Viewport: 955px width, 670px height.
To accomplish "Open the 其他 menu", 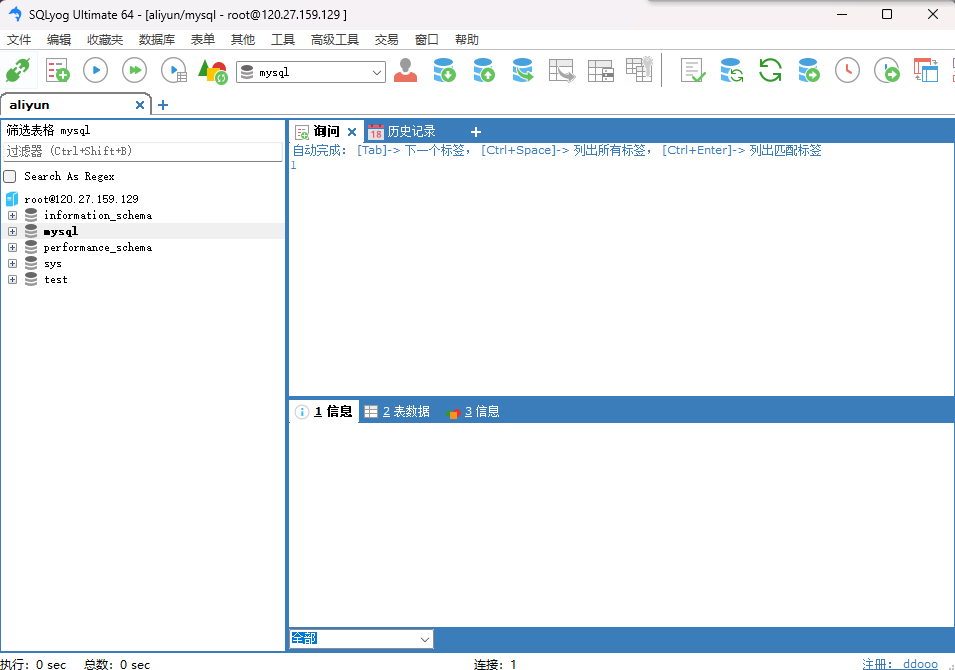I will pos(243,40).
